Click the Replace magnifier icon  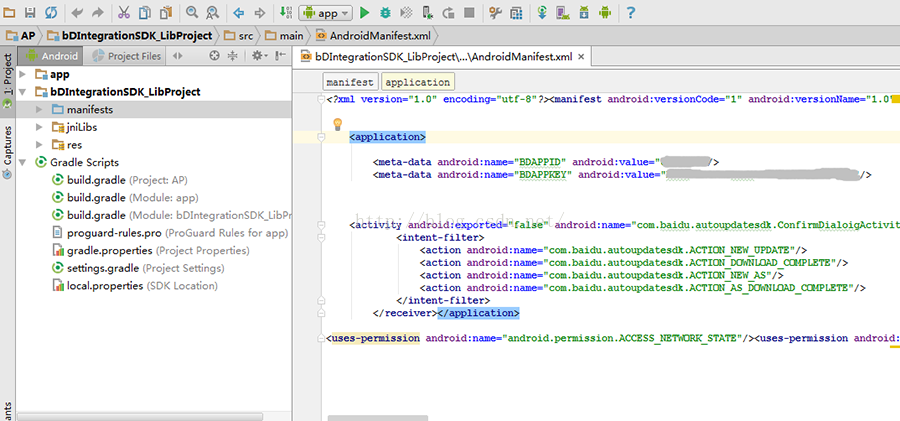tap(212, 12)
